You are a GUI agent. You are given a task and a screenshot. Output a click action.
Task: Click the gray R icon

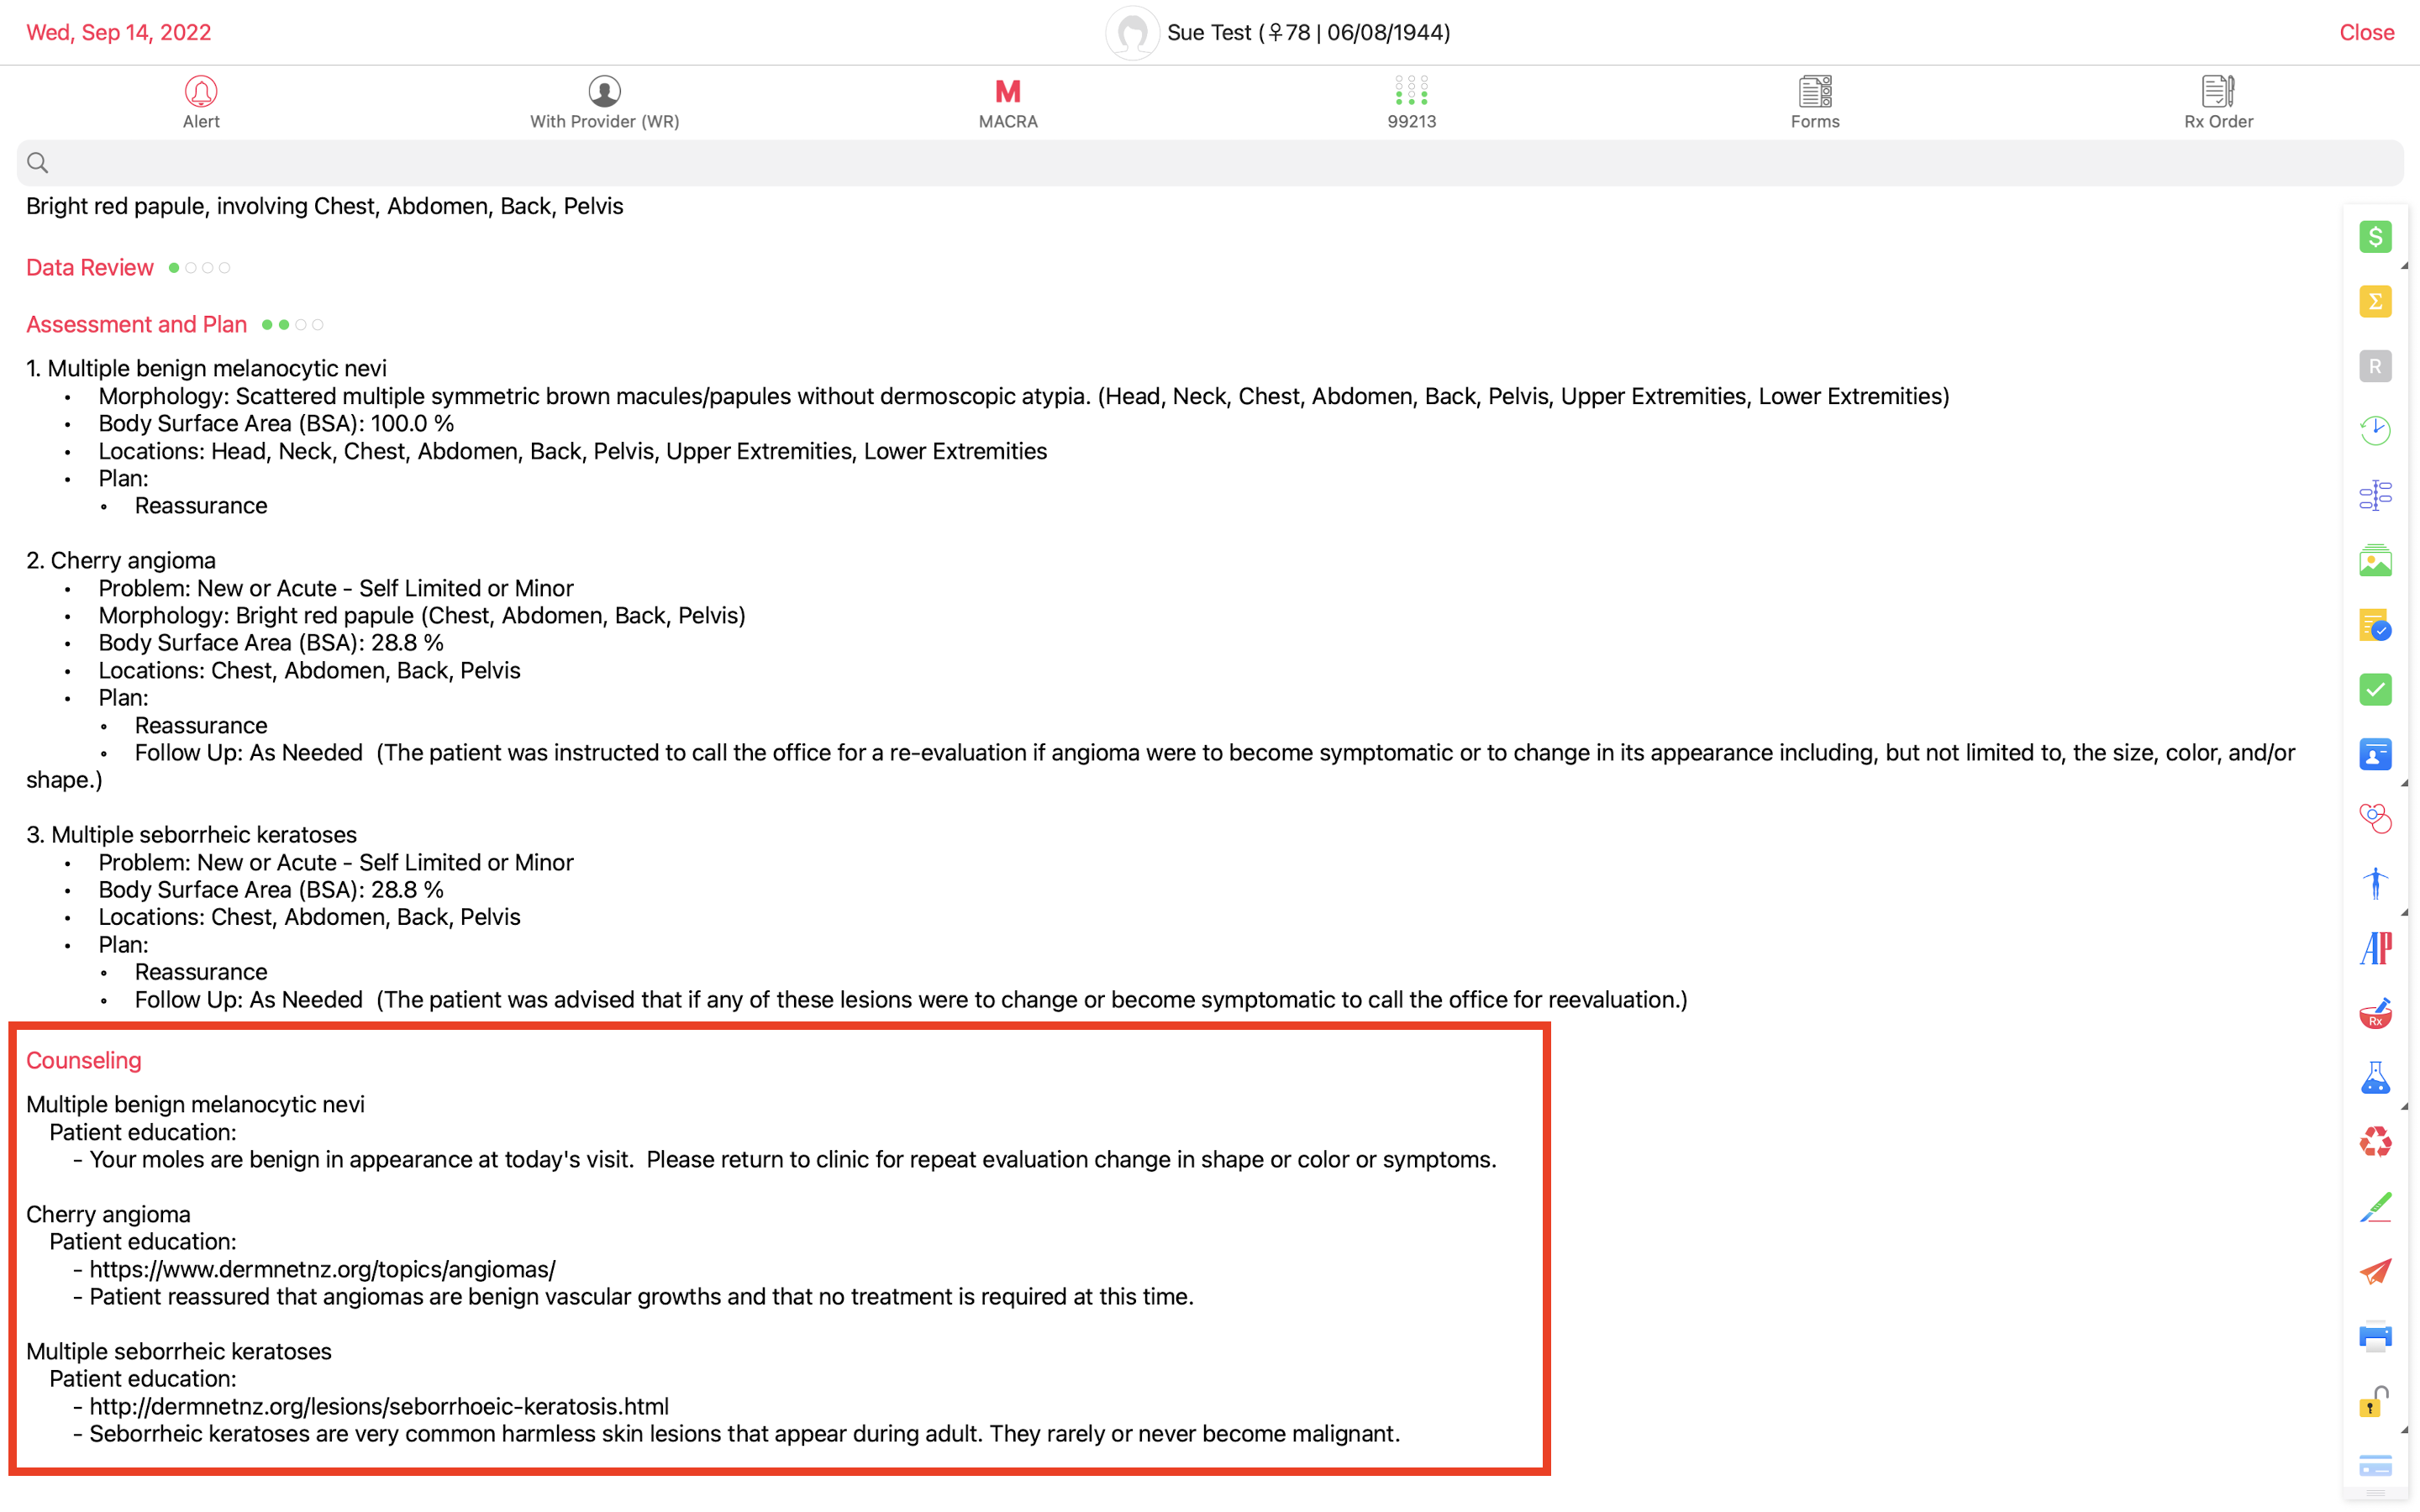pyautogui.click(x=2375, y=366)
